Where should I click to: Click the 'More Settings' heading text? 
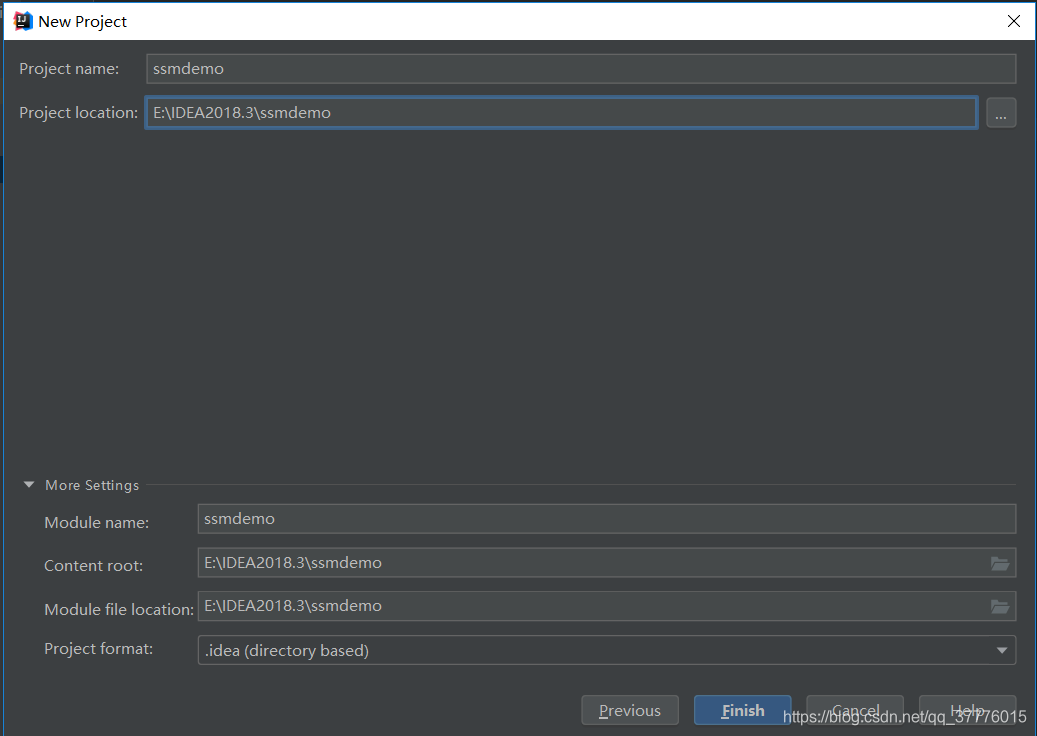(92, 485)
